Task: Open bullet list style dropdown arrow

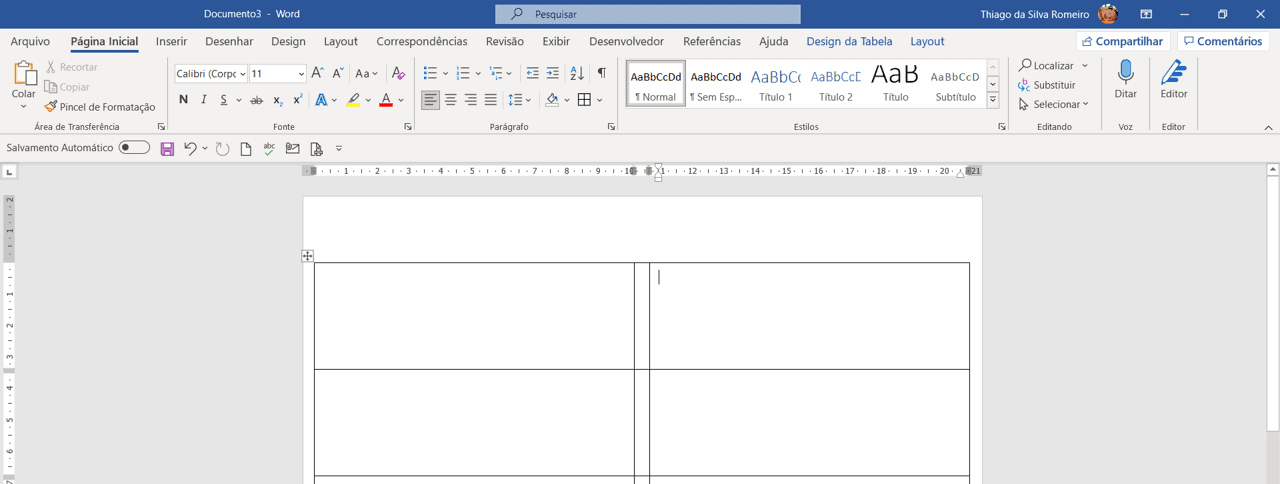Action: pos(445,74)
